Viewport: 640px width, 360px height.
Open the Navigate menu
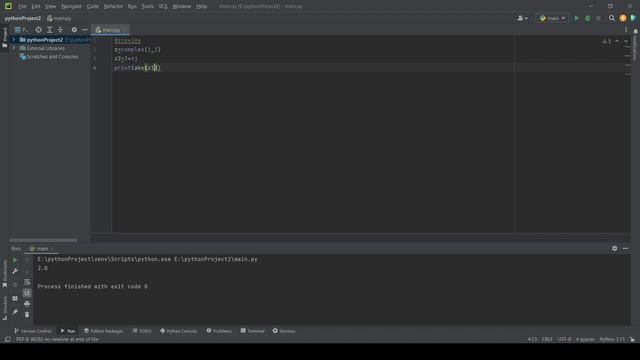[71, 7]
